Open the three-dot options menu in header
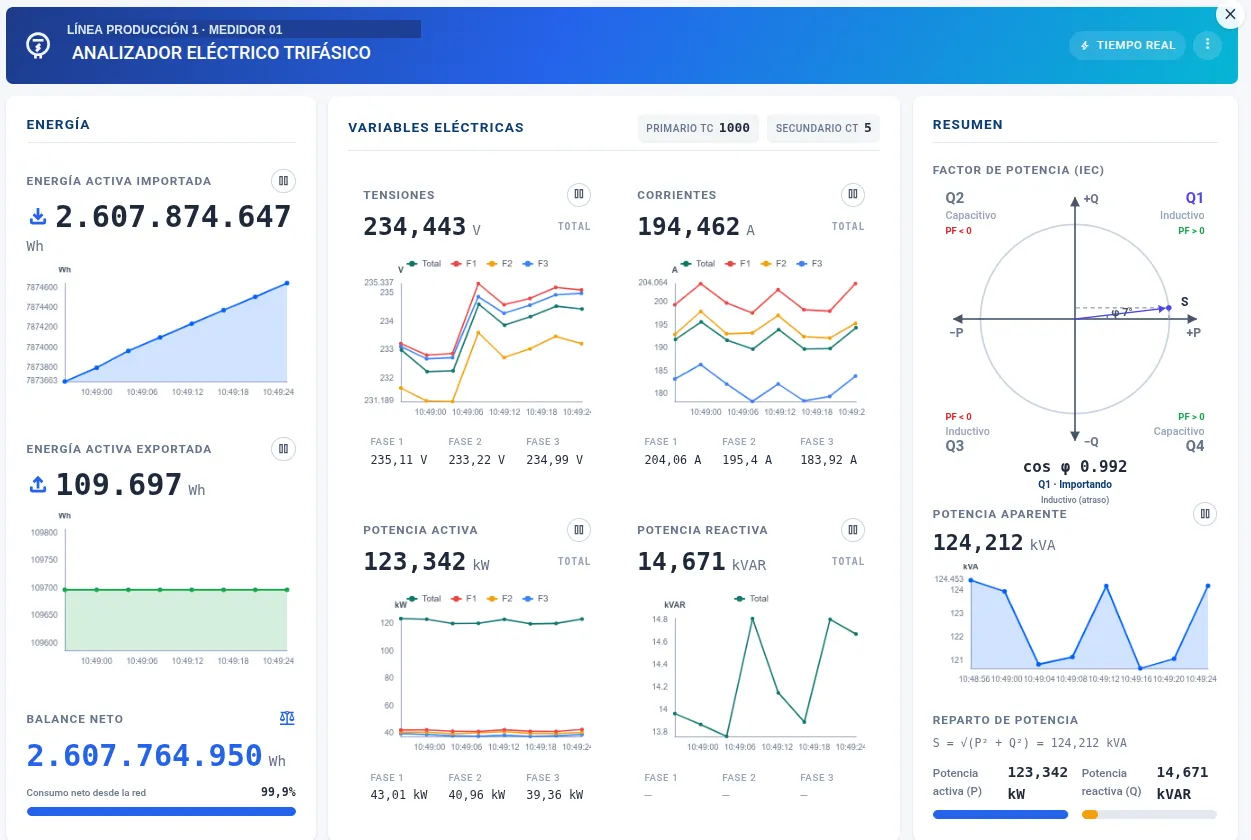This screenshot has height=840, width=1251. click(1208, 45)
